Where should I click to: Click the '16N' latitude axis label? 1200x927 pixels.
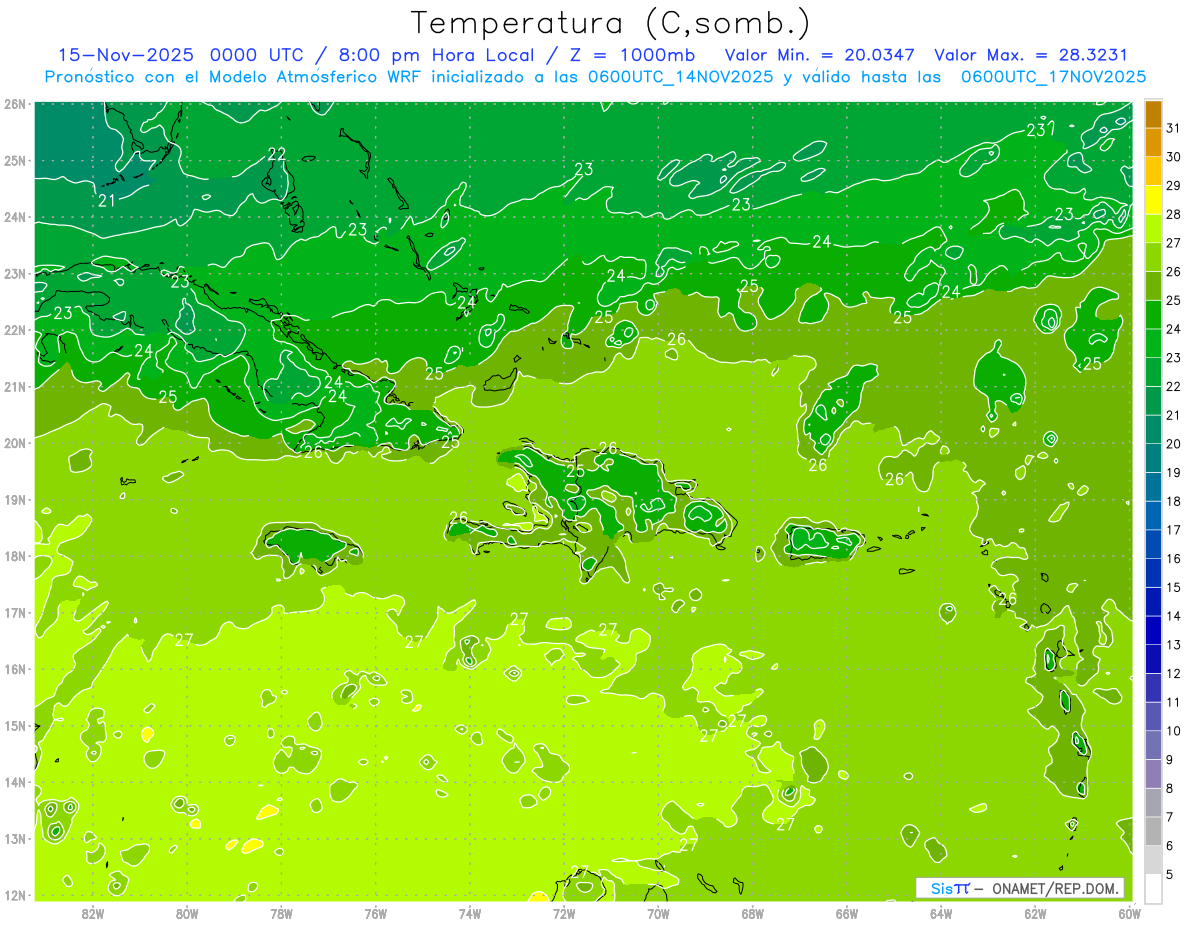pyautogui.click(x=15, y=669)
